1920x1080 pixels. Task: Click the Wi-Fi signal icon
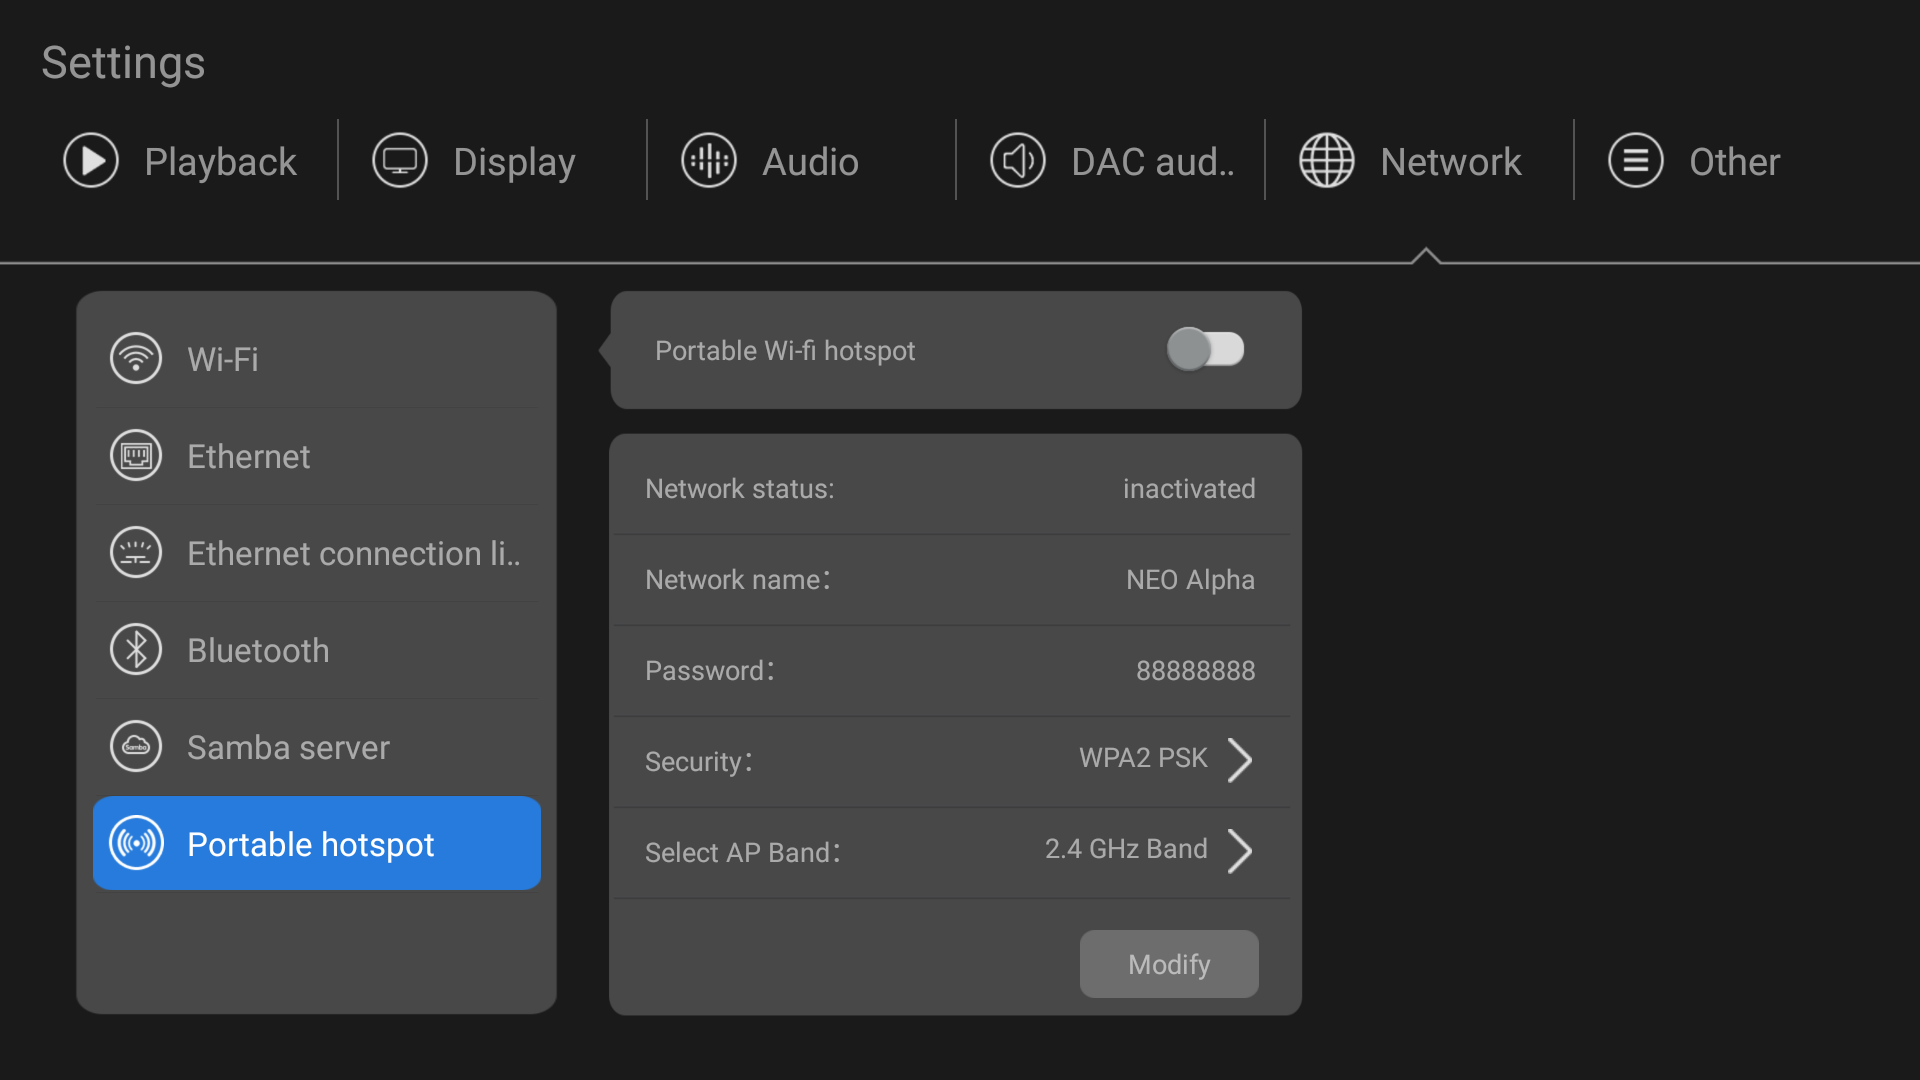click(136, 358)
